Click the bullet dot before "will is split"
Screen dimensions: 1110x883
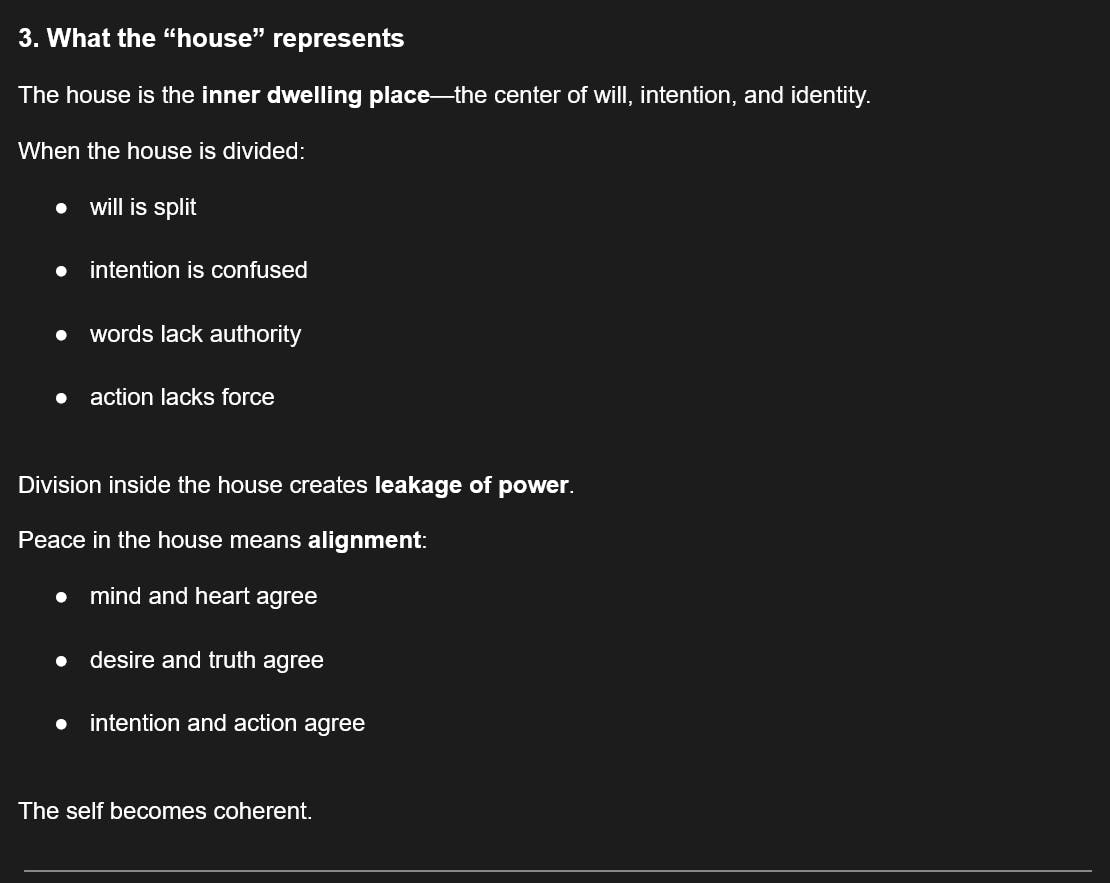click(x=62, y=208)
